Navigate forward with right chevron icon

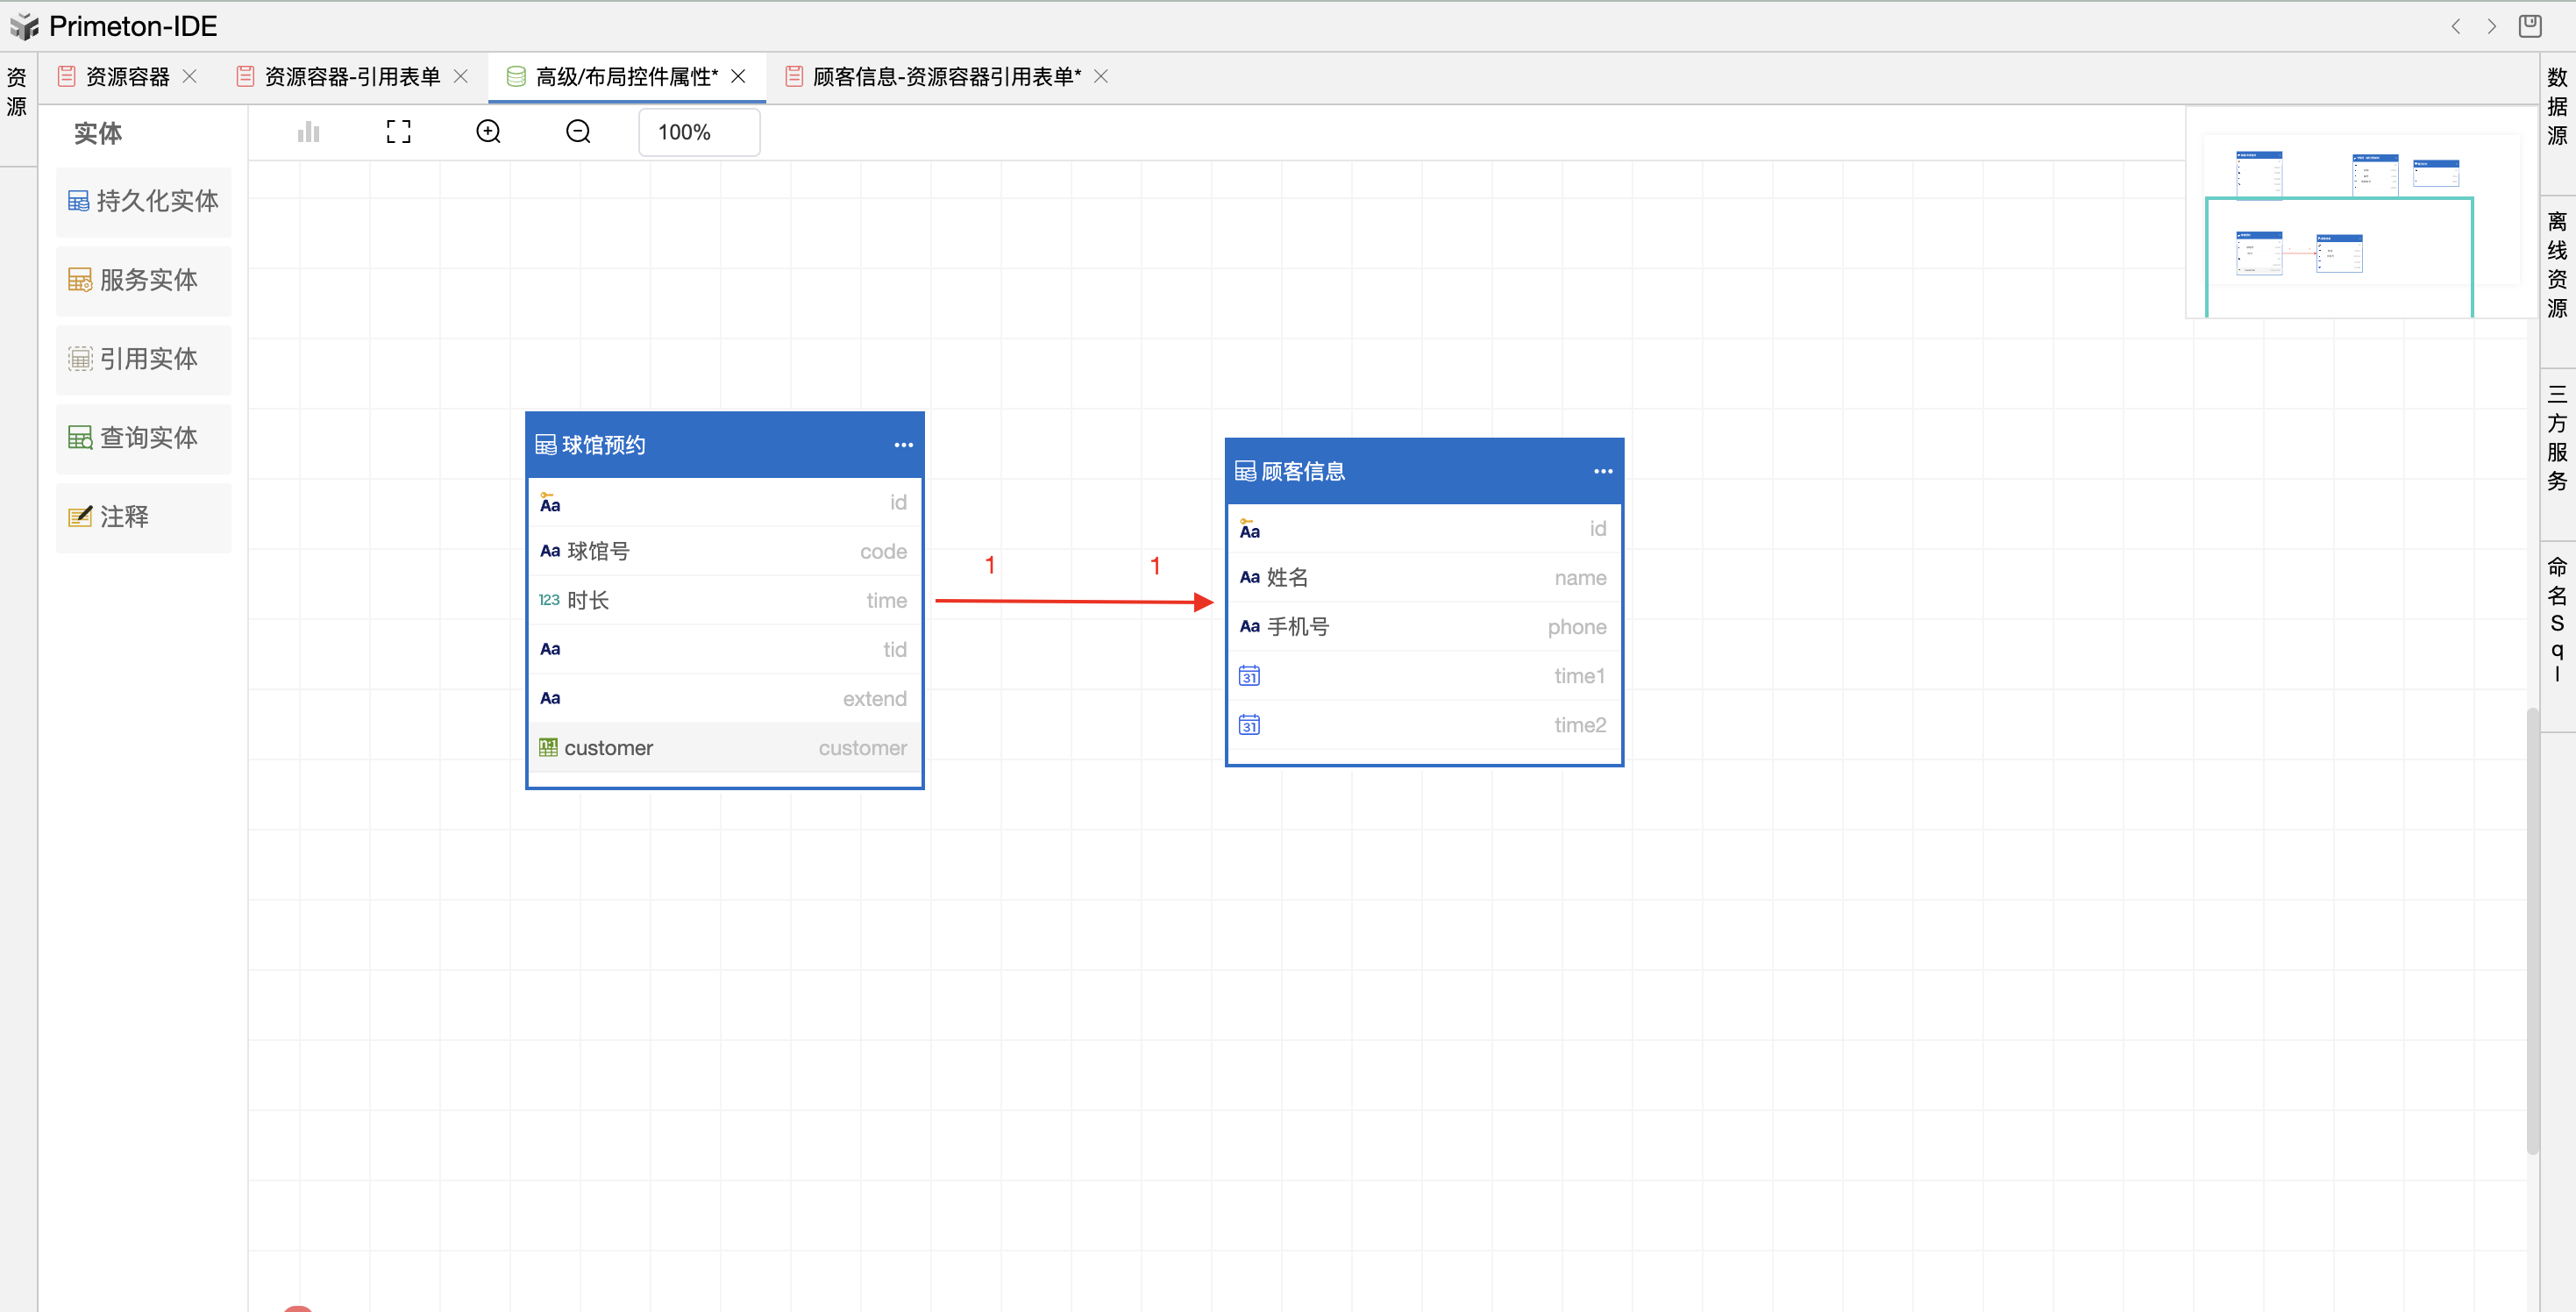click(x=2491, y=26)
